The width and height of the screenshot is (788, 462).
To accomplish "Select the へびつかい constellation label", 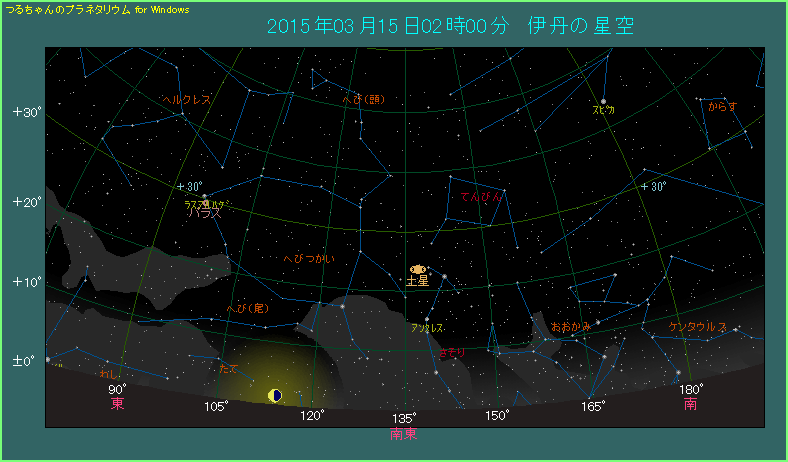I will point(309,259).
